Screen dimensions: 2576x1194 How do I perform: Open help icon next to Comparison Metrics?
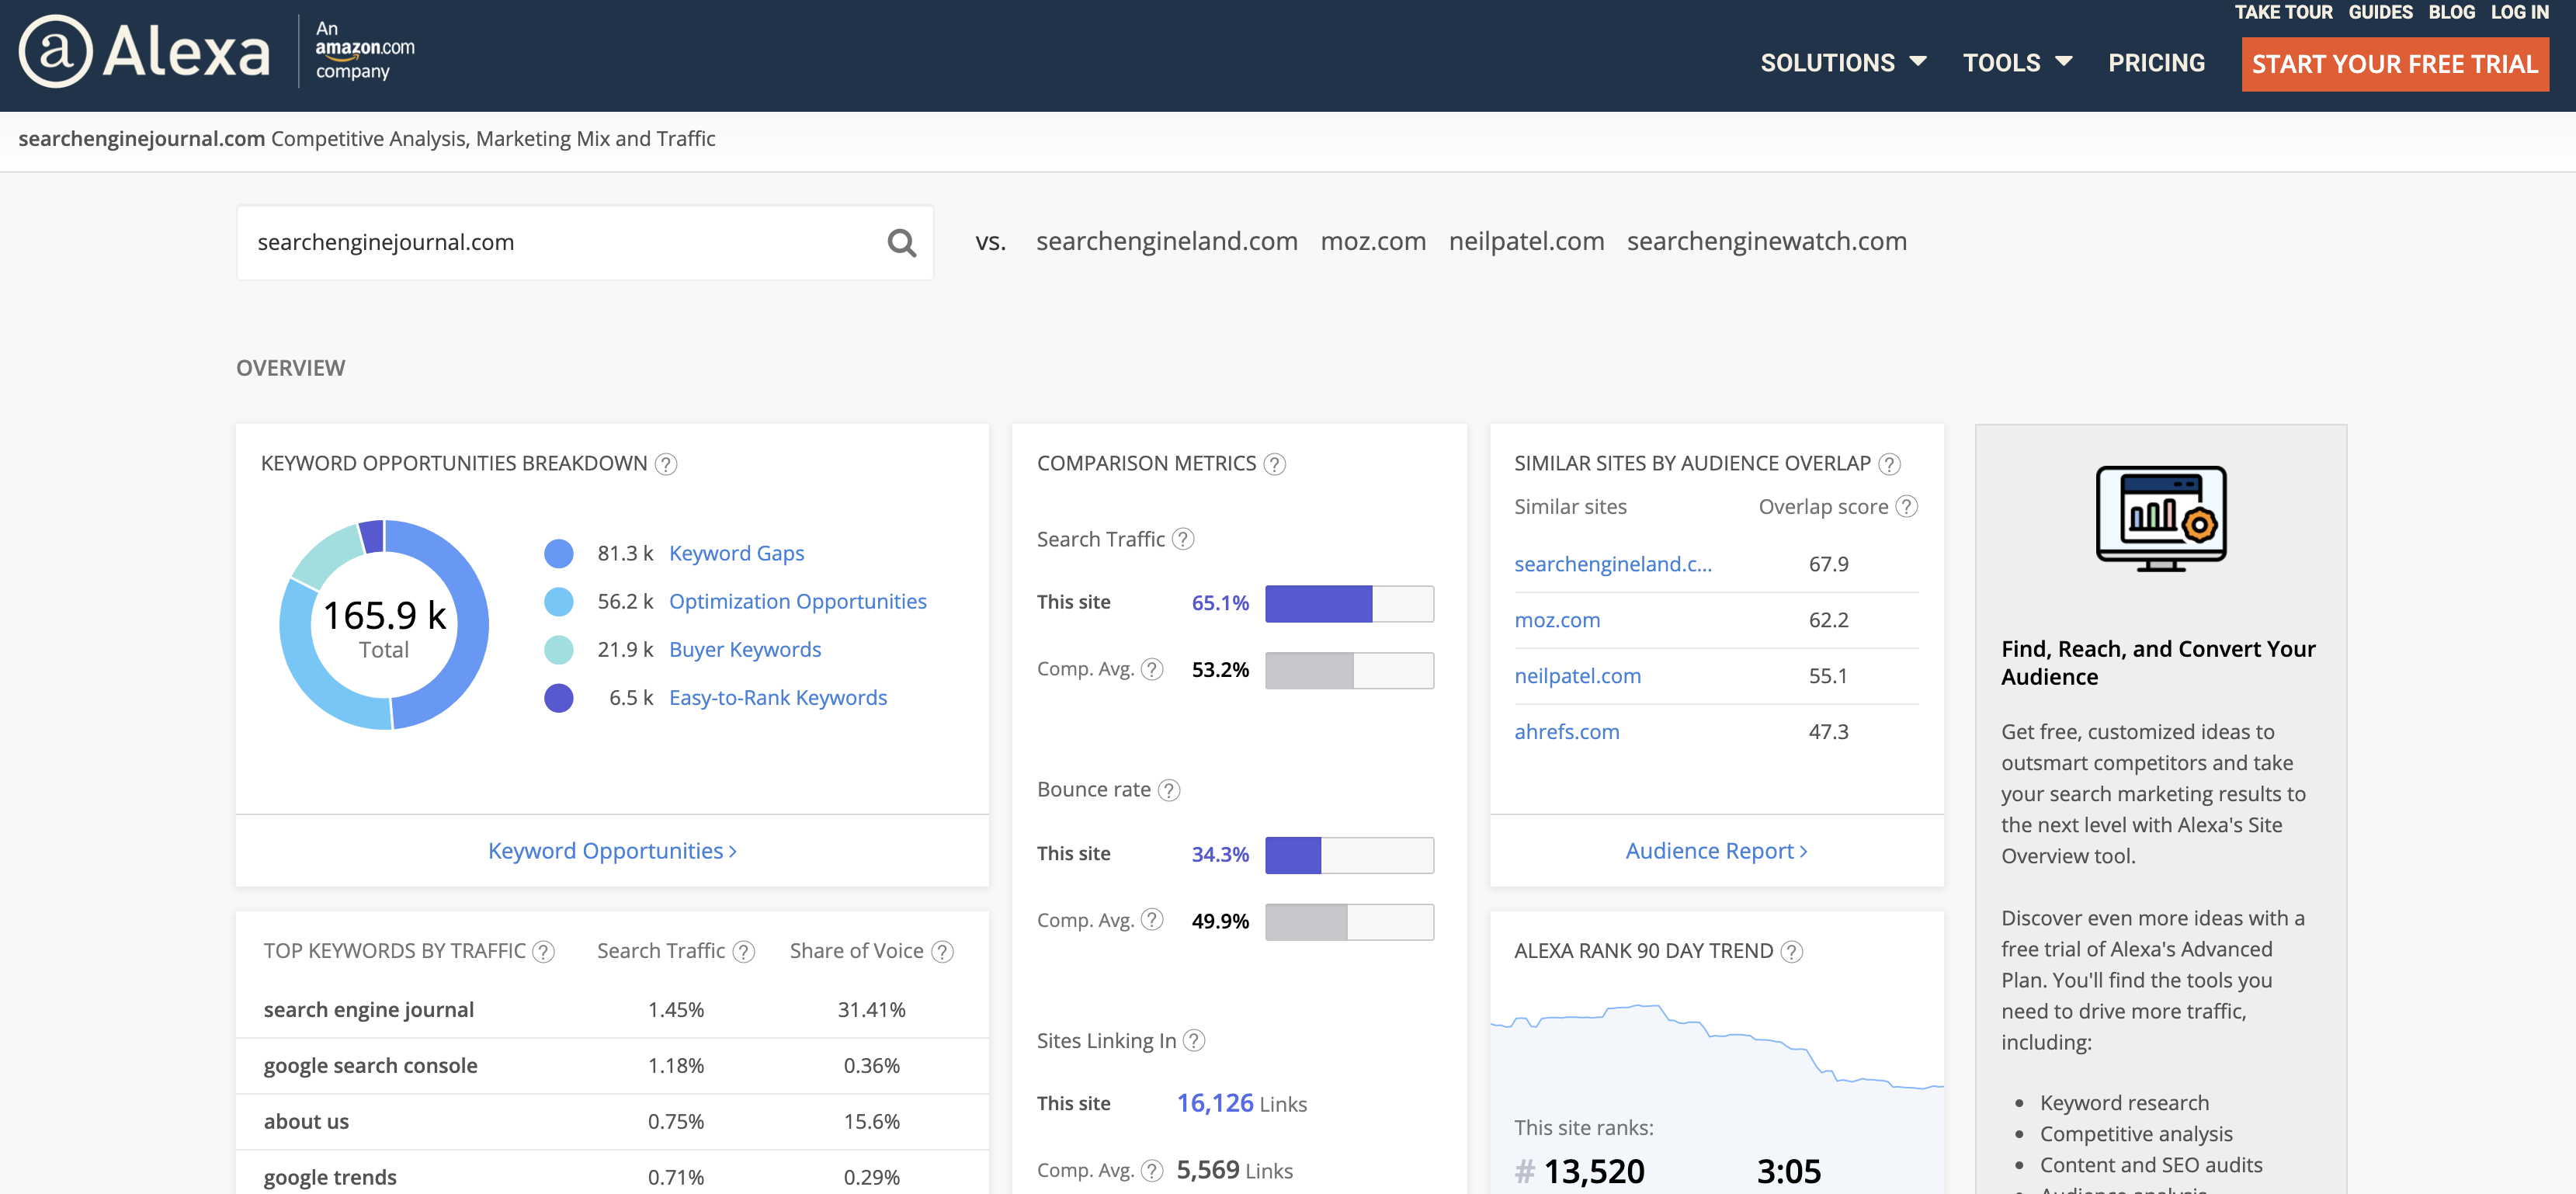click(1274, 464)
